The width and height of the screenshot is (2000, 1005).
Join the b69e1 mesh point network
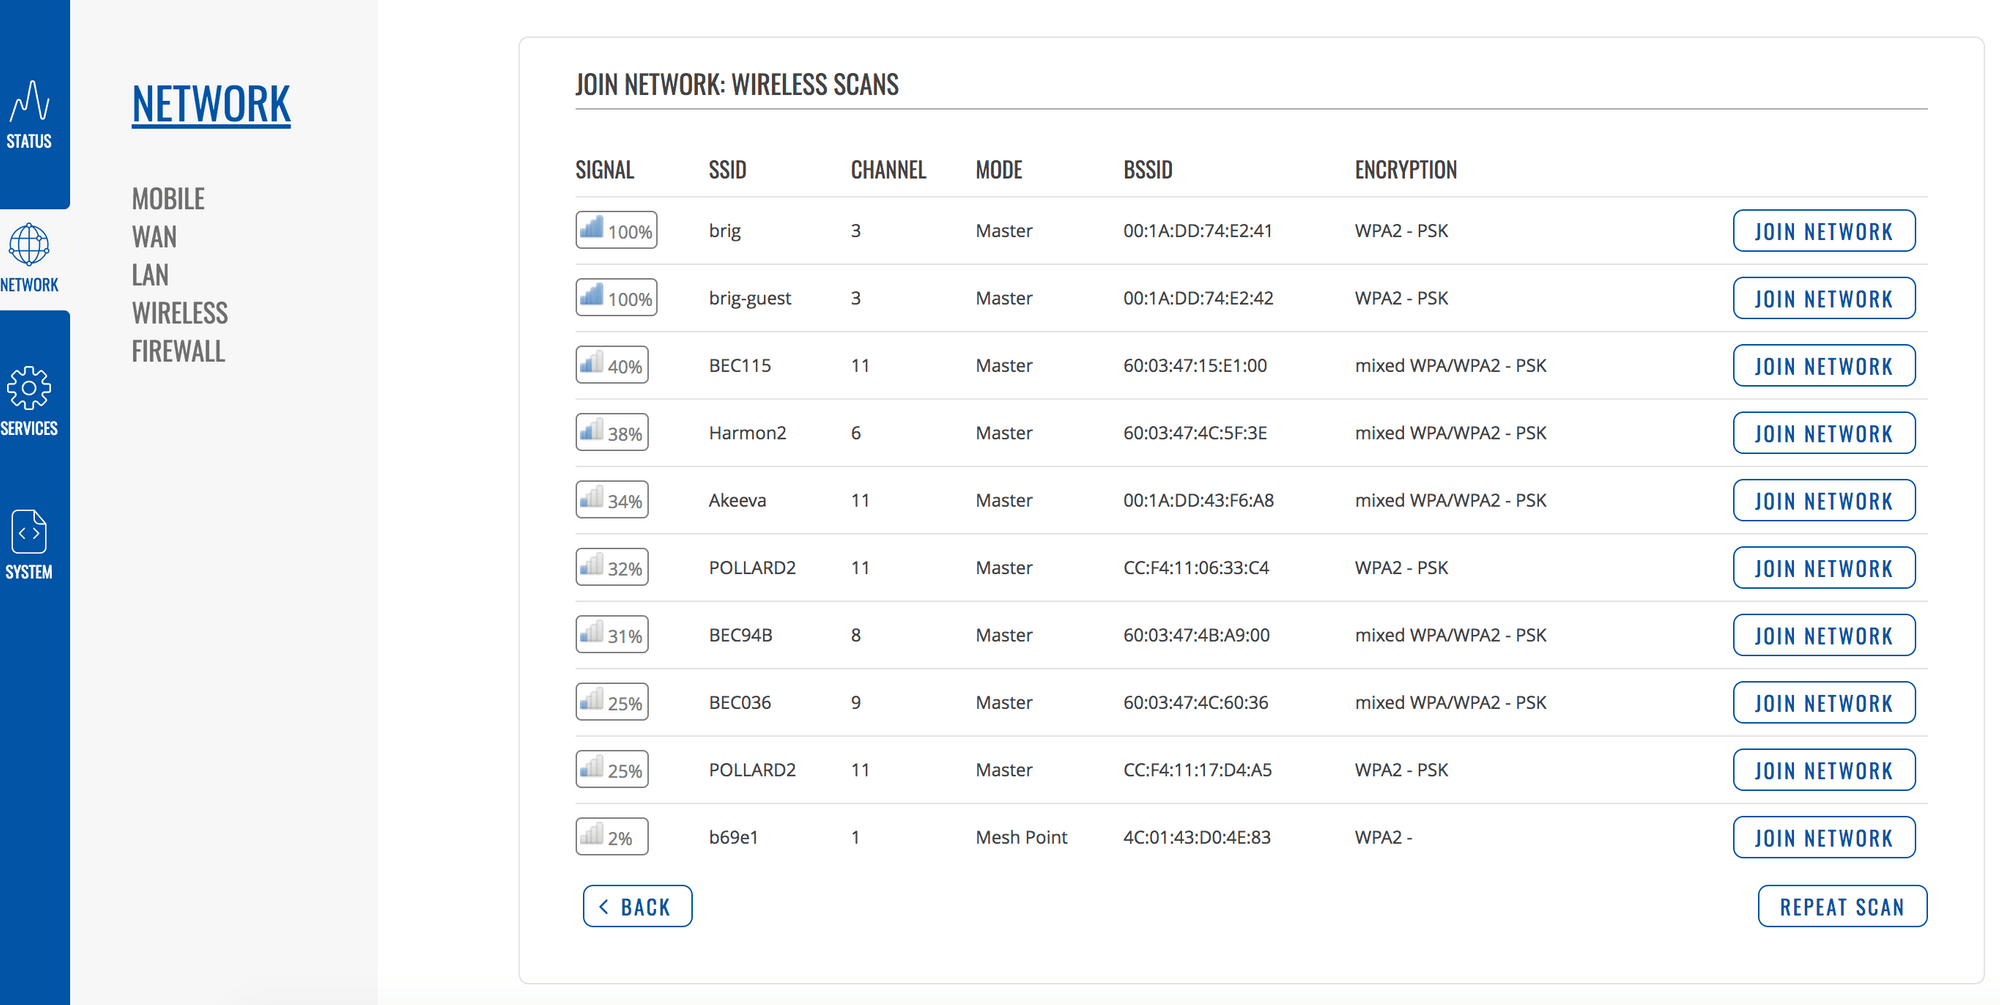(x=1824, y=837)
